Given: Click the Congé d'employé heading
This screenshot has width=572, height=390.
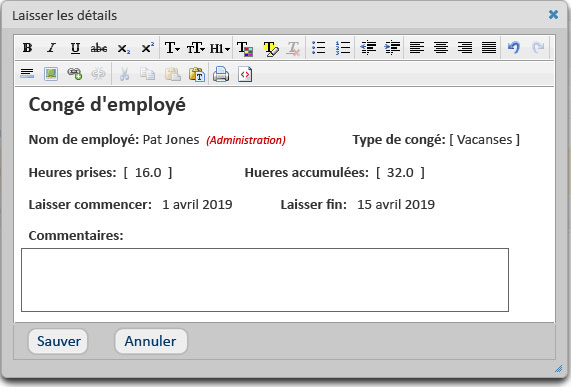Looking at the screenshot, I should click(x=107, y=105).
